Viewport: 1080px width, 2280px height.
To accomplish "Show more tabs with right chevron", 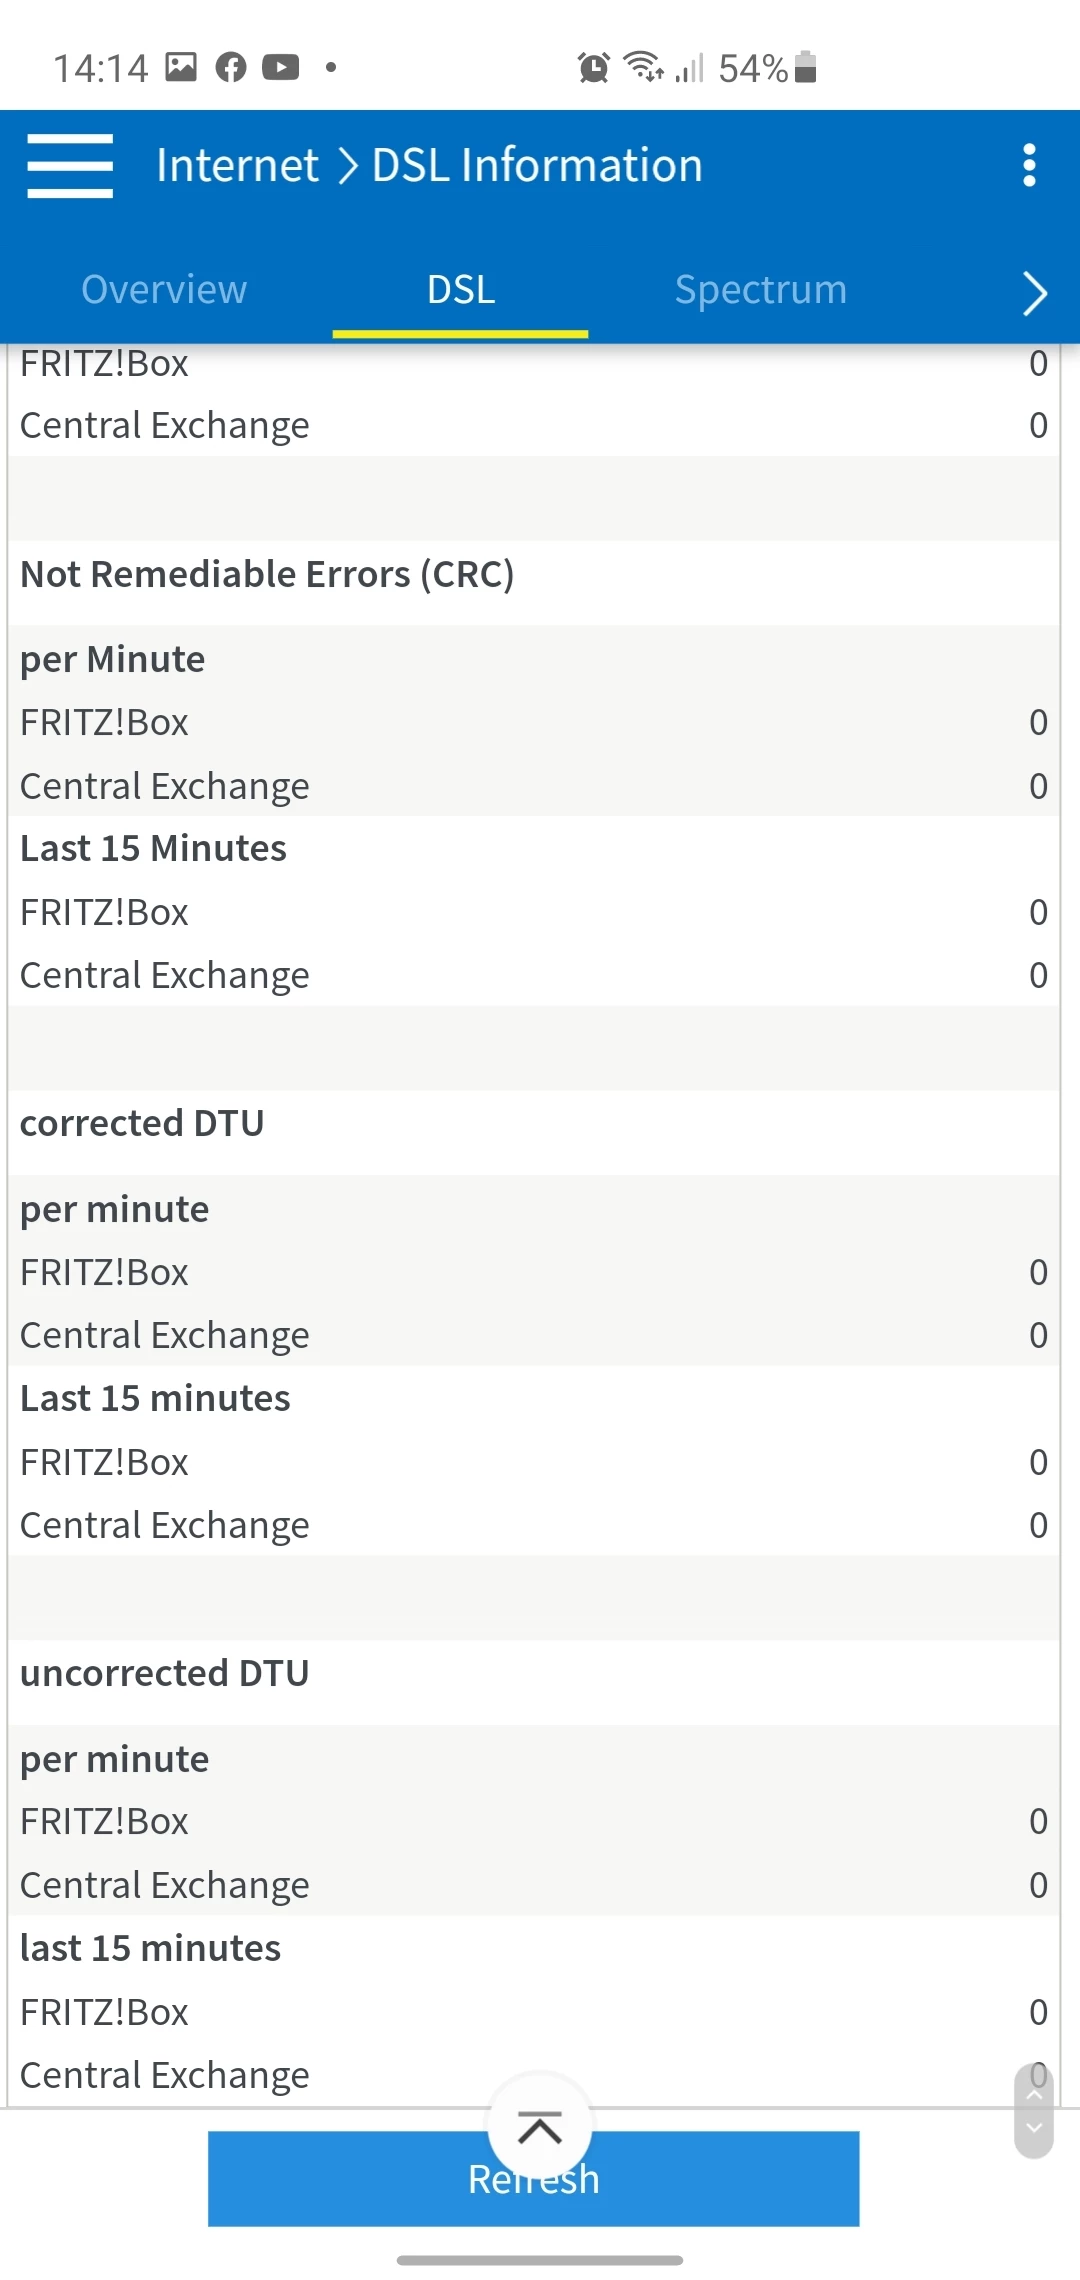I will [1035, 293].
